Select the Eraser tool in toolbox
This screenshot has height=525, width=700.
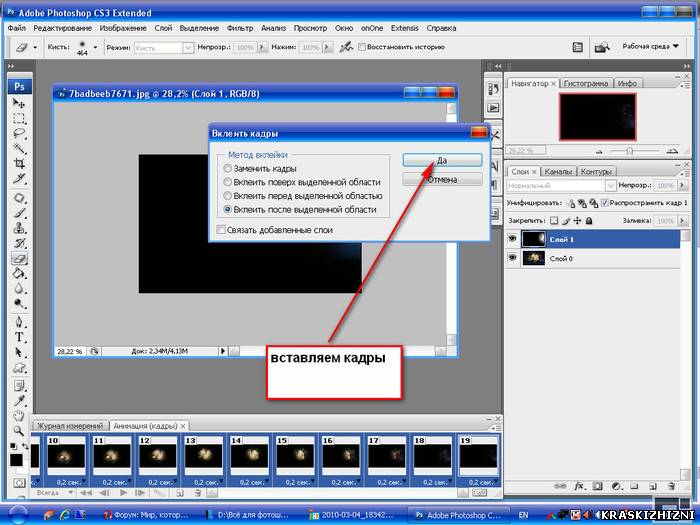[19, 258]
